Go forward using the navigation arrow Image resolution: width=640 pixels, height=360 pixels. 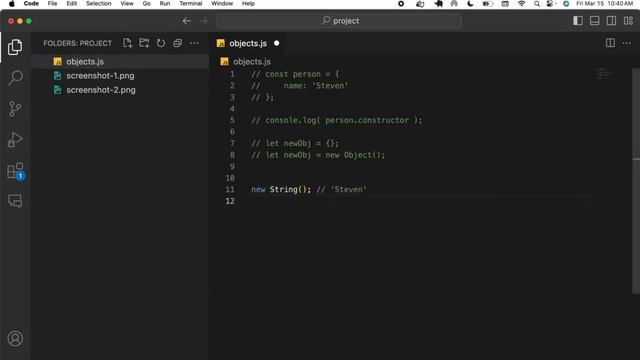[204, 21]
